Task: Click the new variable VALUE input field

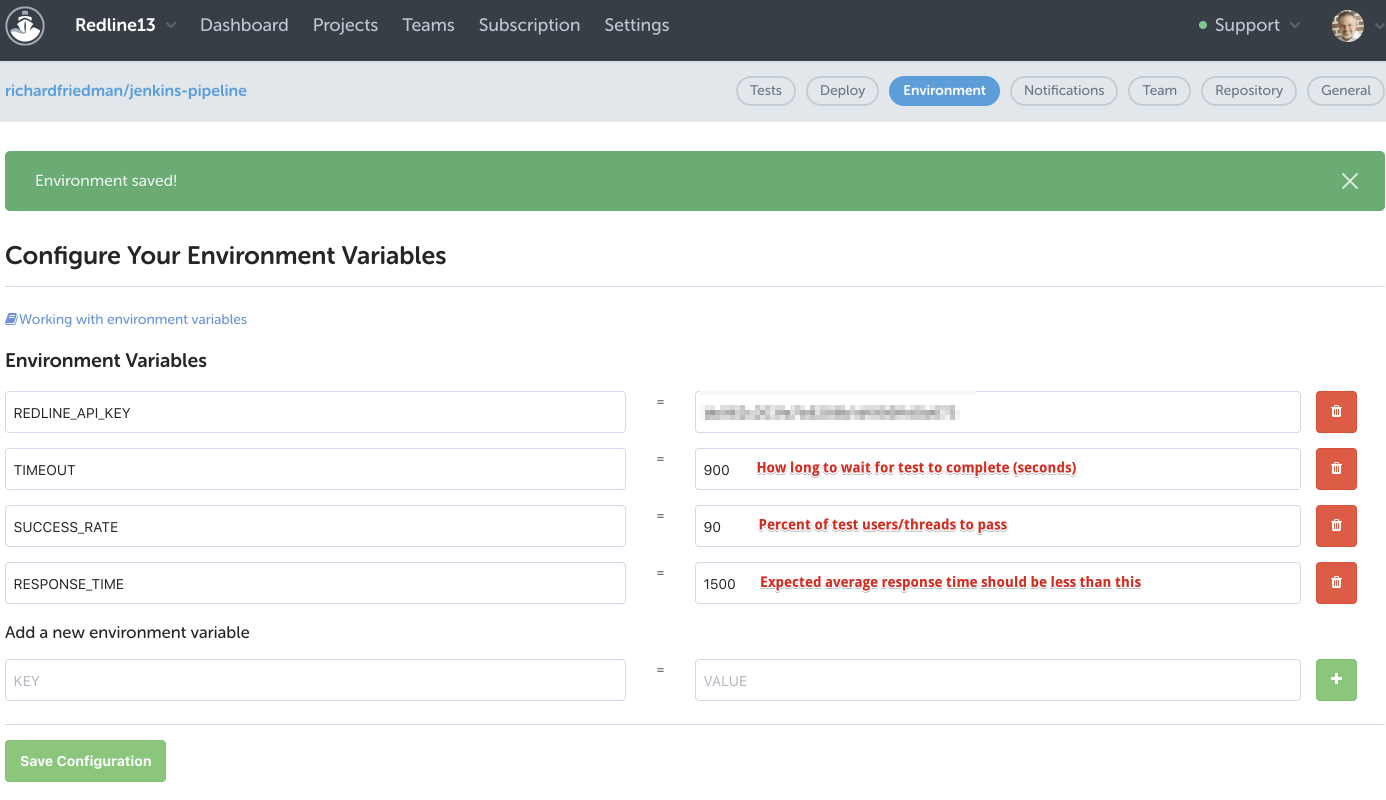Action: click(x=998, y=680)
